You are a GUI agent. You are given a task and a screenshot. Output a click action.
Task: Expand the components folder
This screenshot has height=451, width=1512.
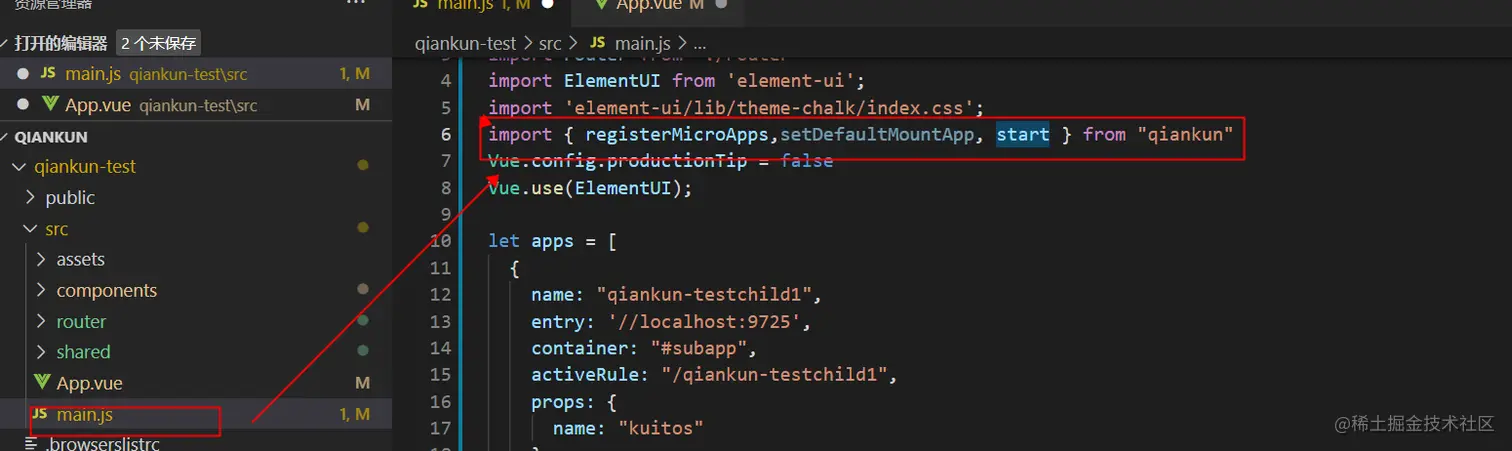[x=41, y=291]
